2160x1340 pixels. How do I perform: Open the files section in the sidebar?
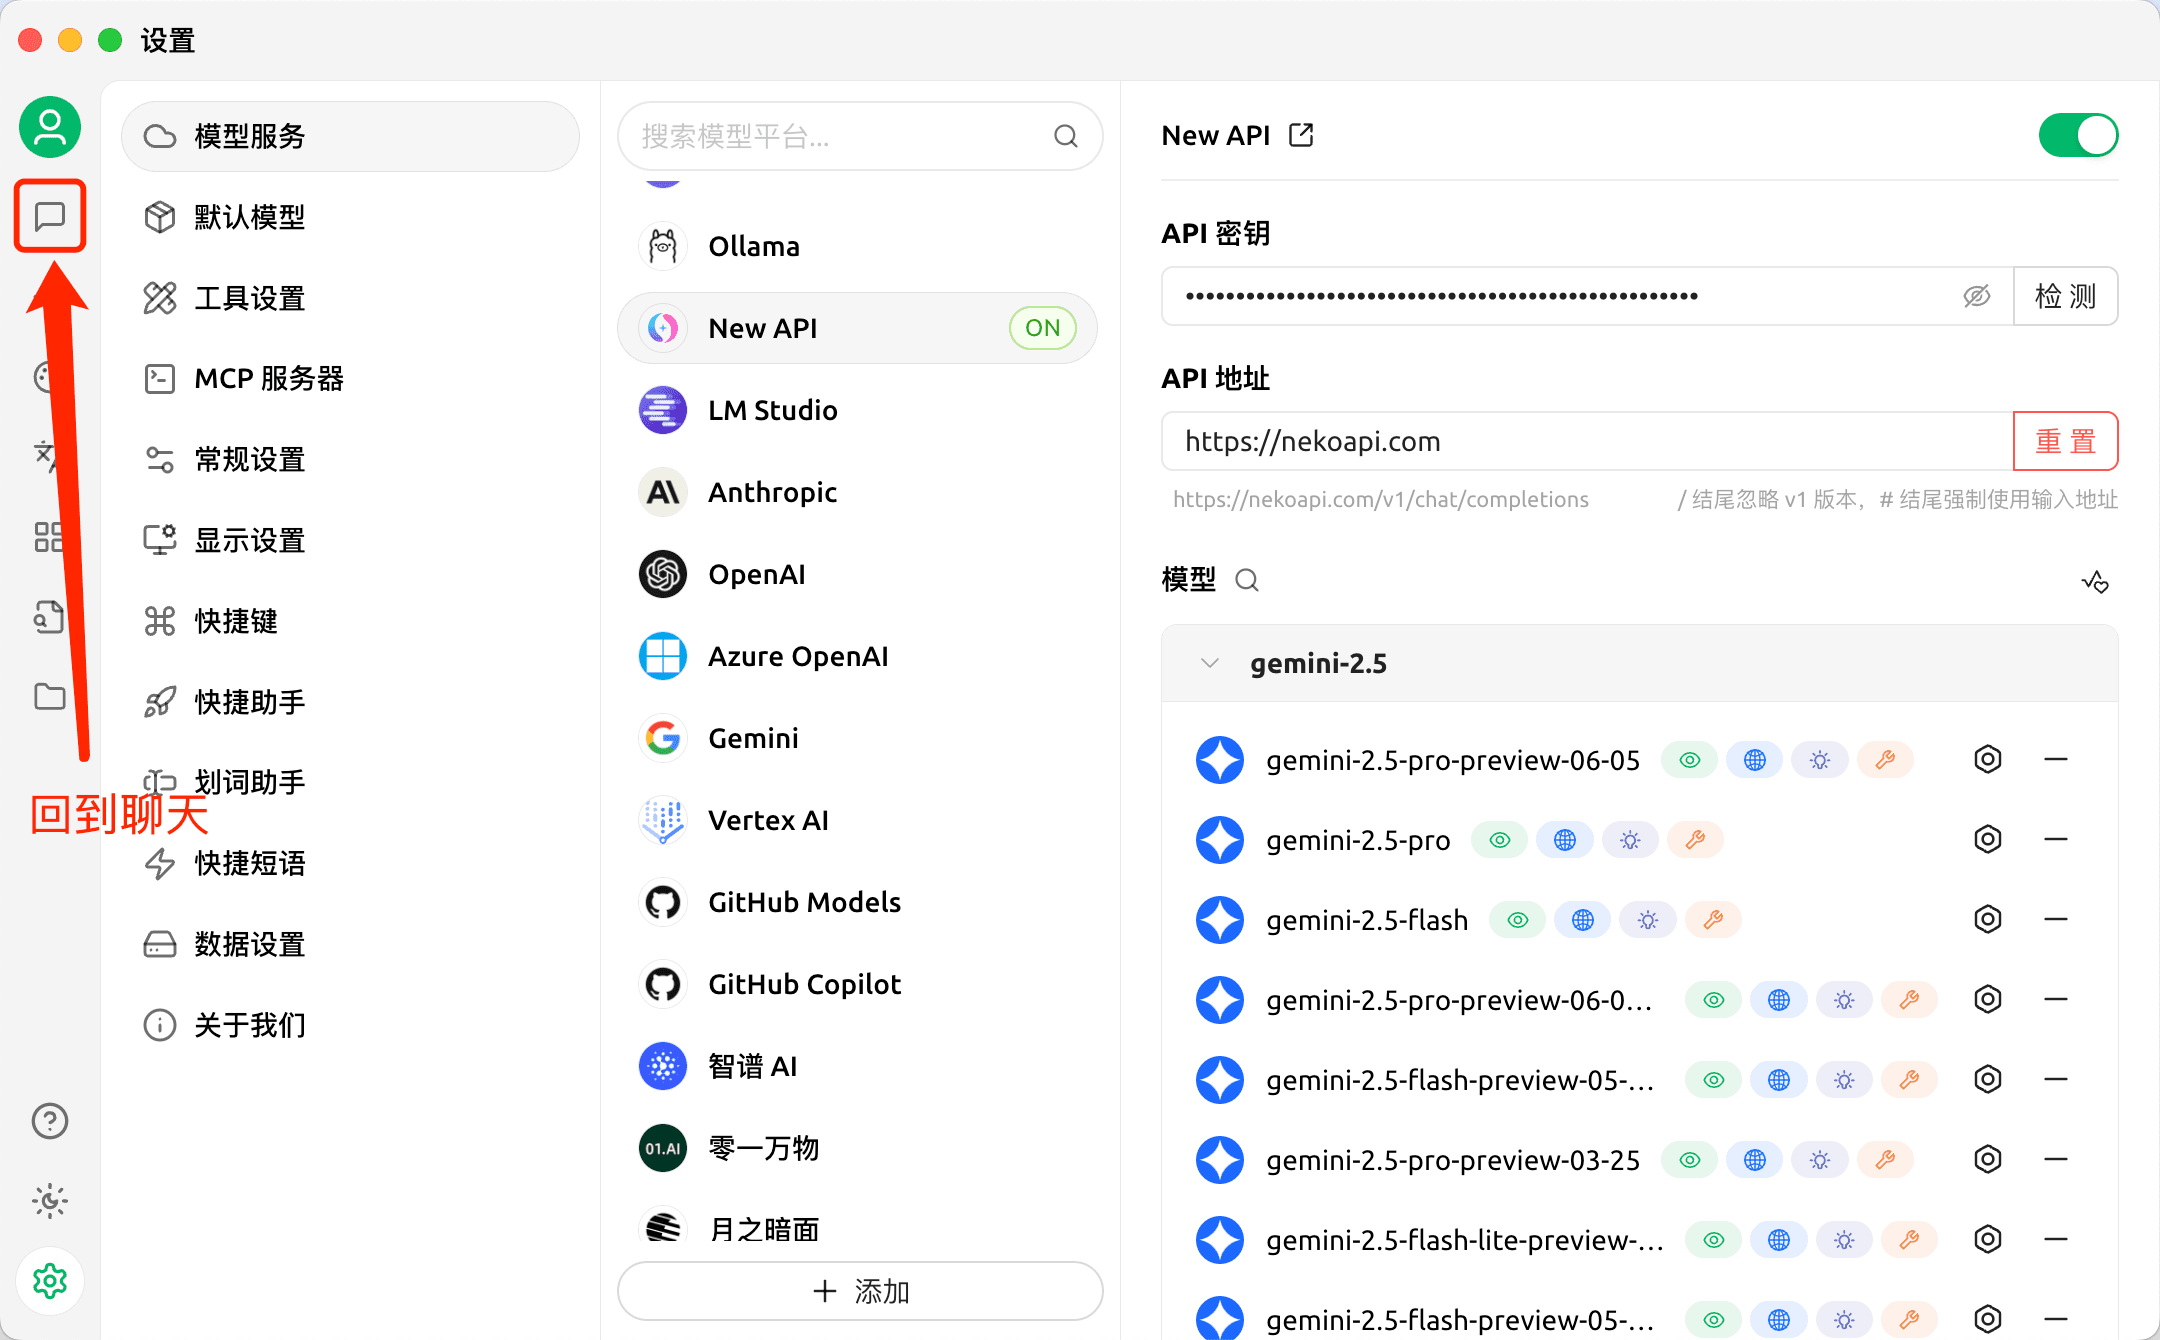[x=49, y=697]
